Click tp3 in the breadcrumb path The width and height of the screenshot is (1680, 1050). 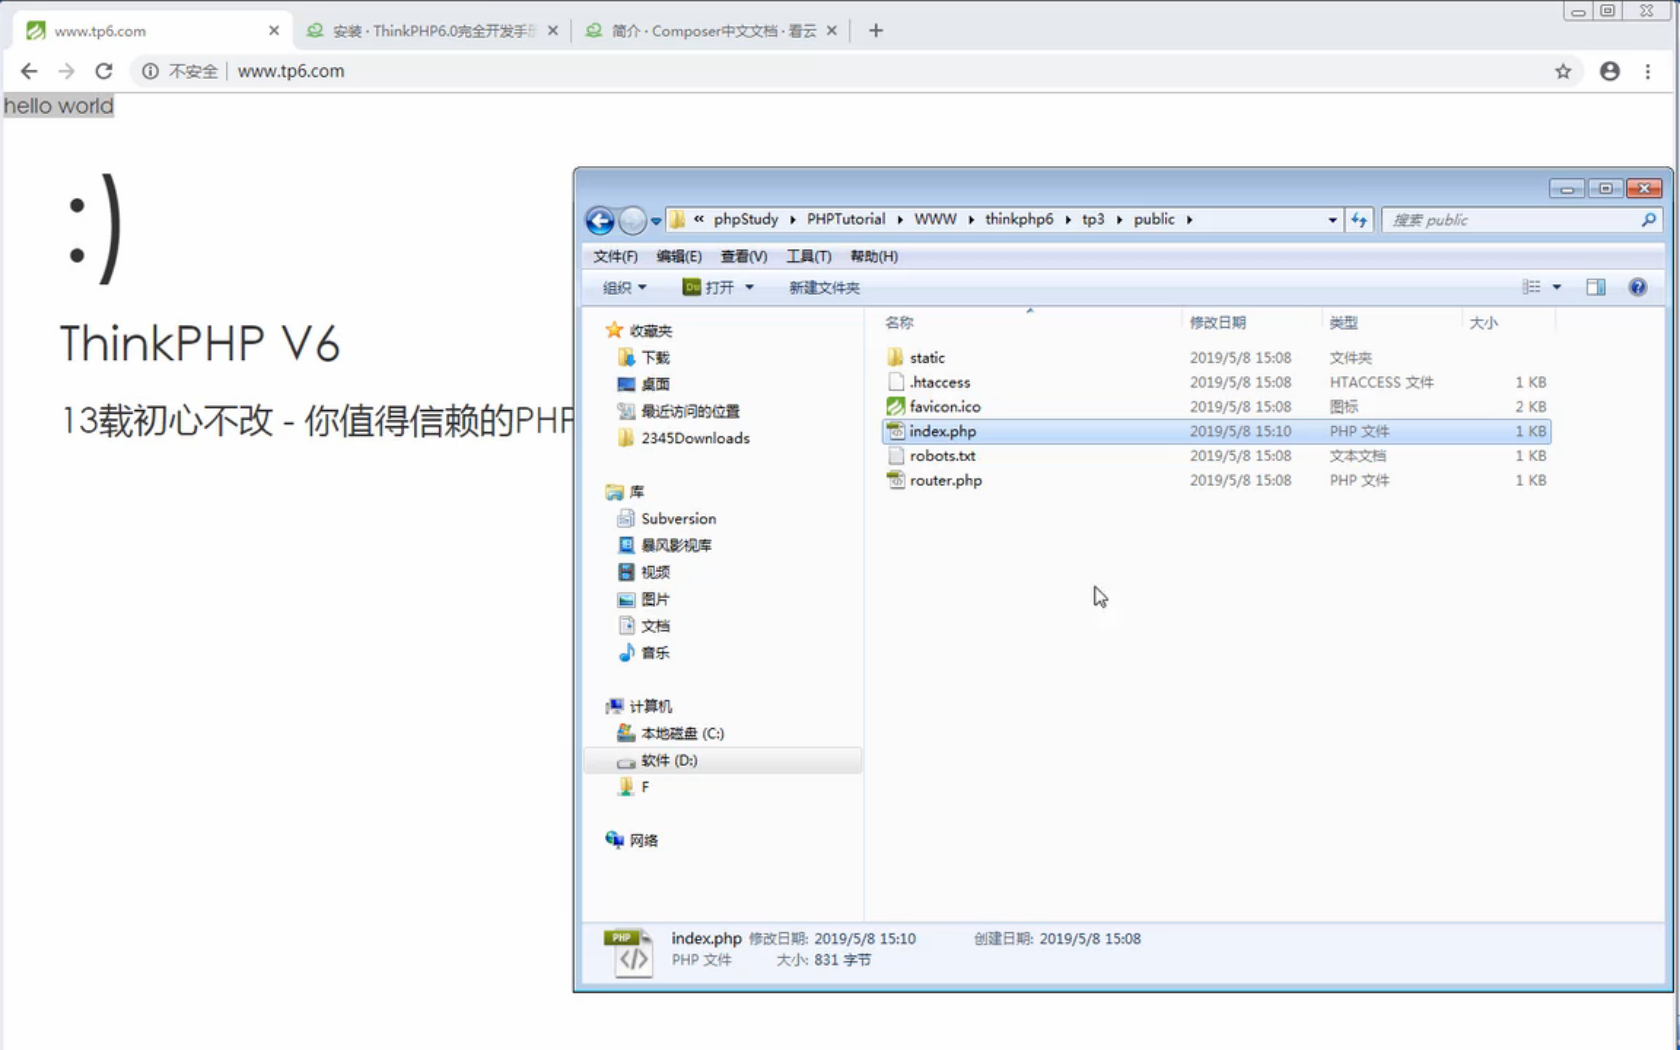(x=1093, y=219)
